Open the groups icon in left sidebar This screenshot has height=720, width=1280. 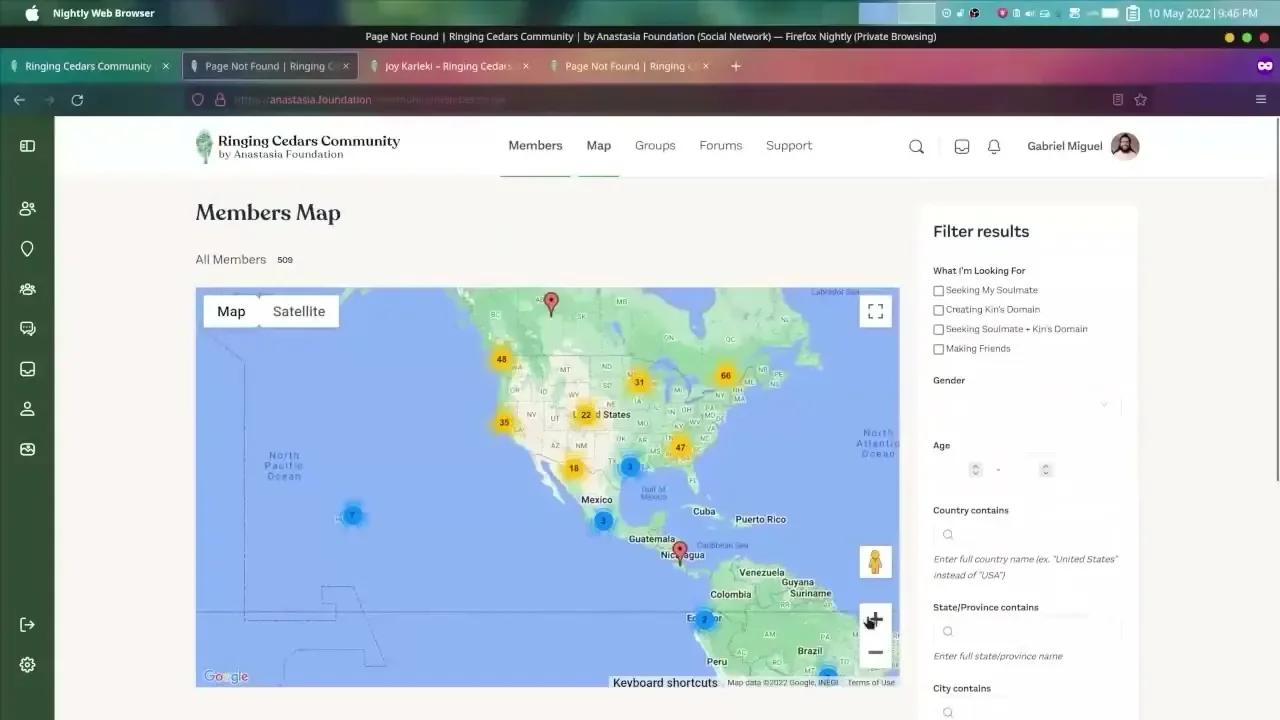tap(27, 289)
